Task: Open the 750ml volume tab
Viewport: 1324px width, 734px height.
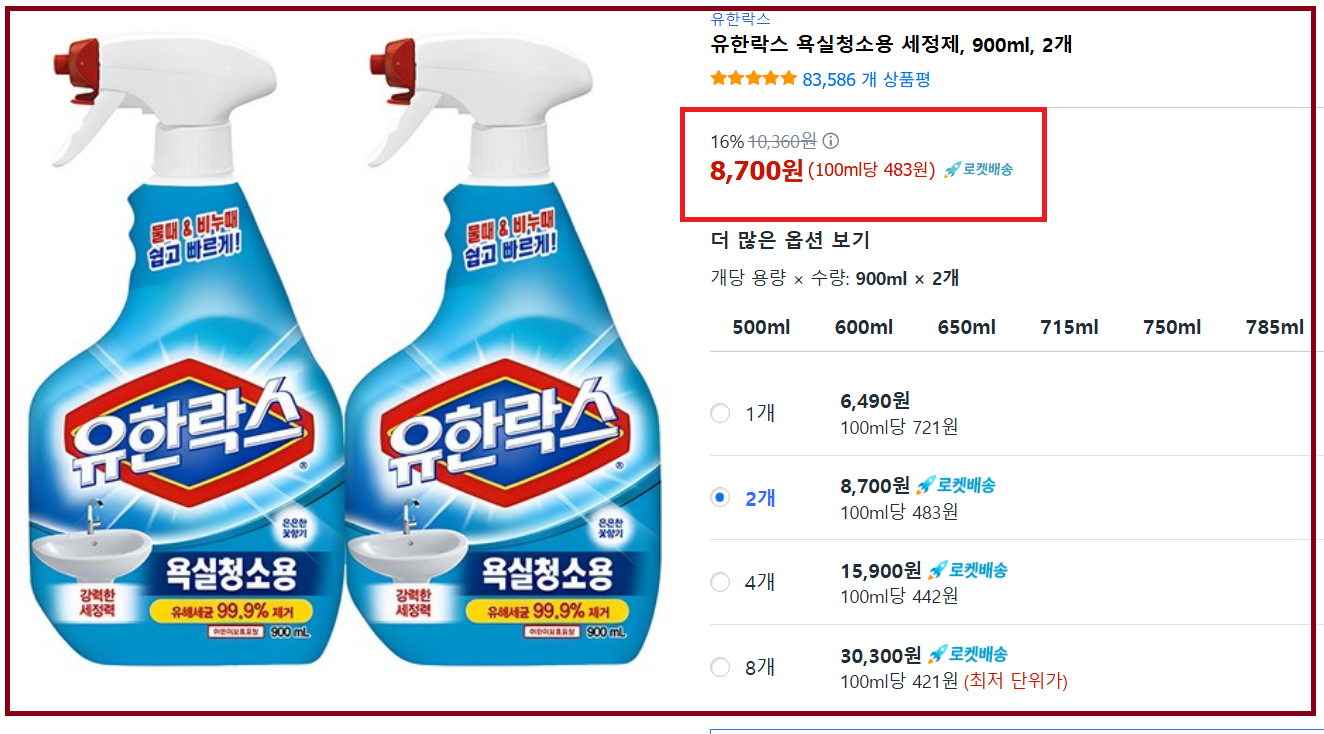Action: pyautogui.click(x=1172, y=327)
